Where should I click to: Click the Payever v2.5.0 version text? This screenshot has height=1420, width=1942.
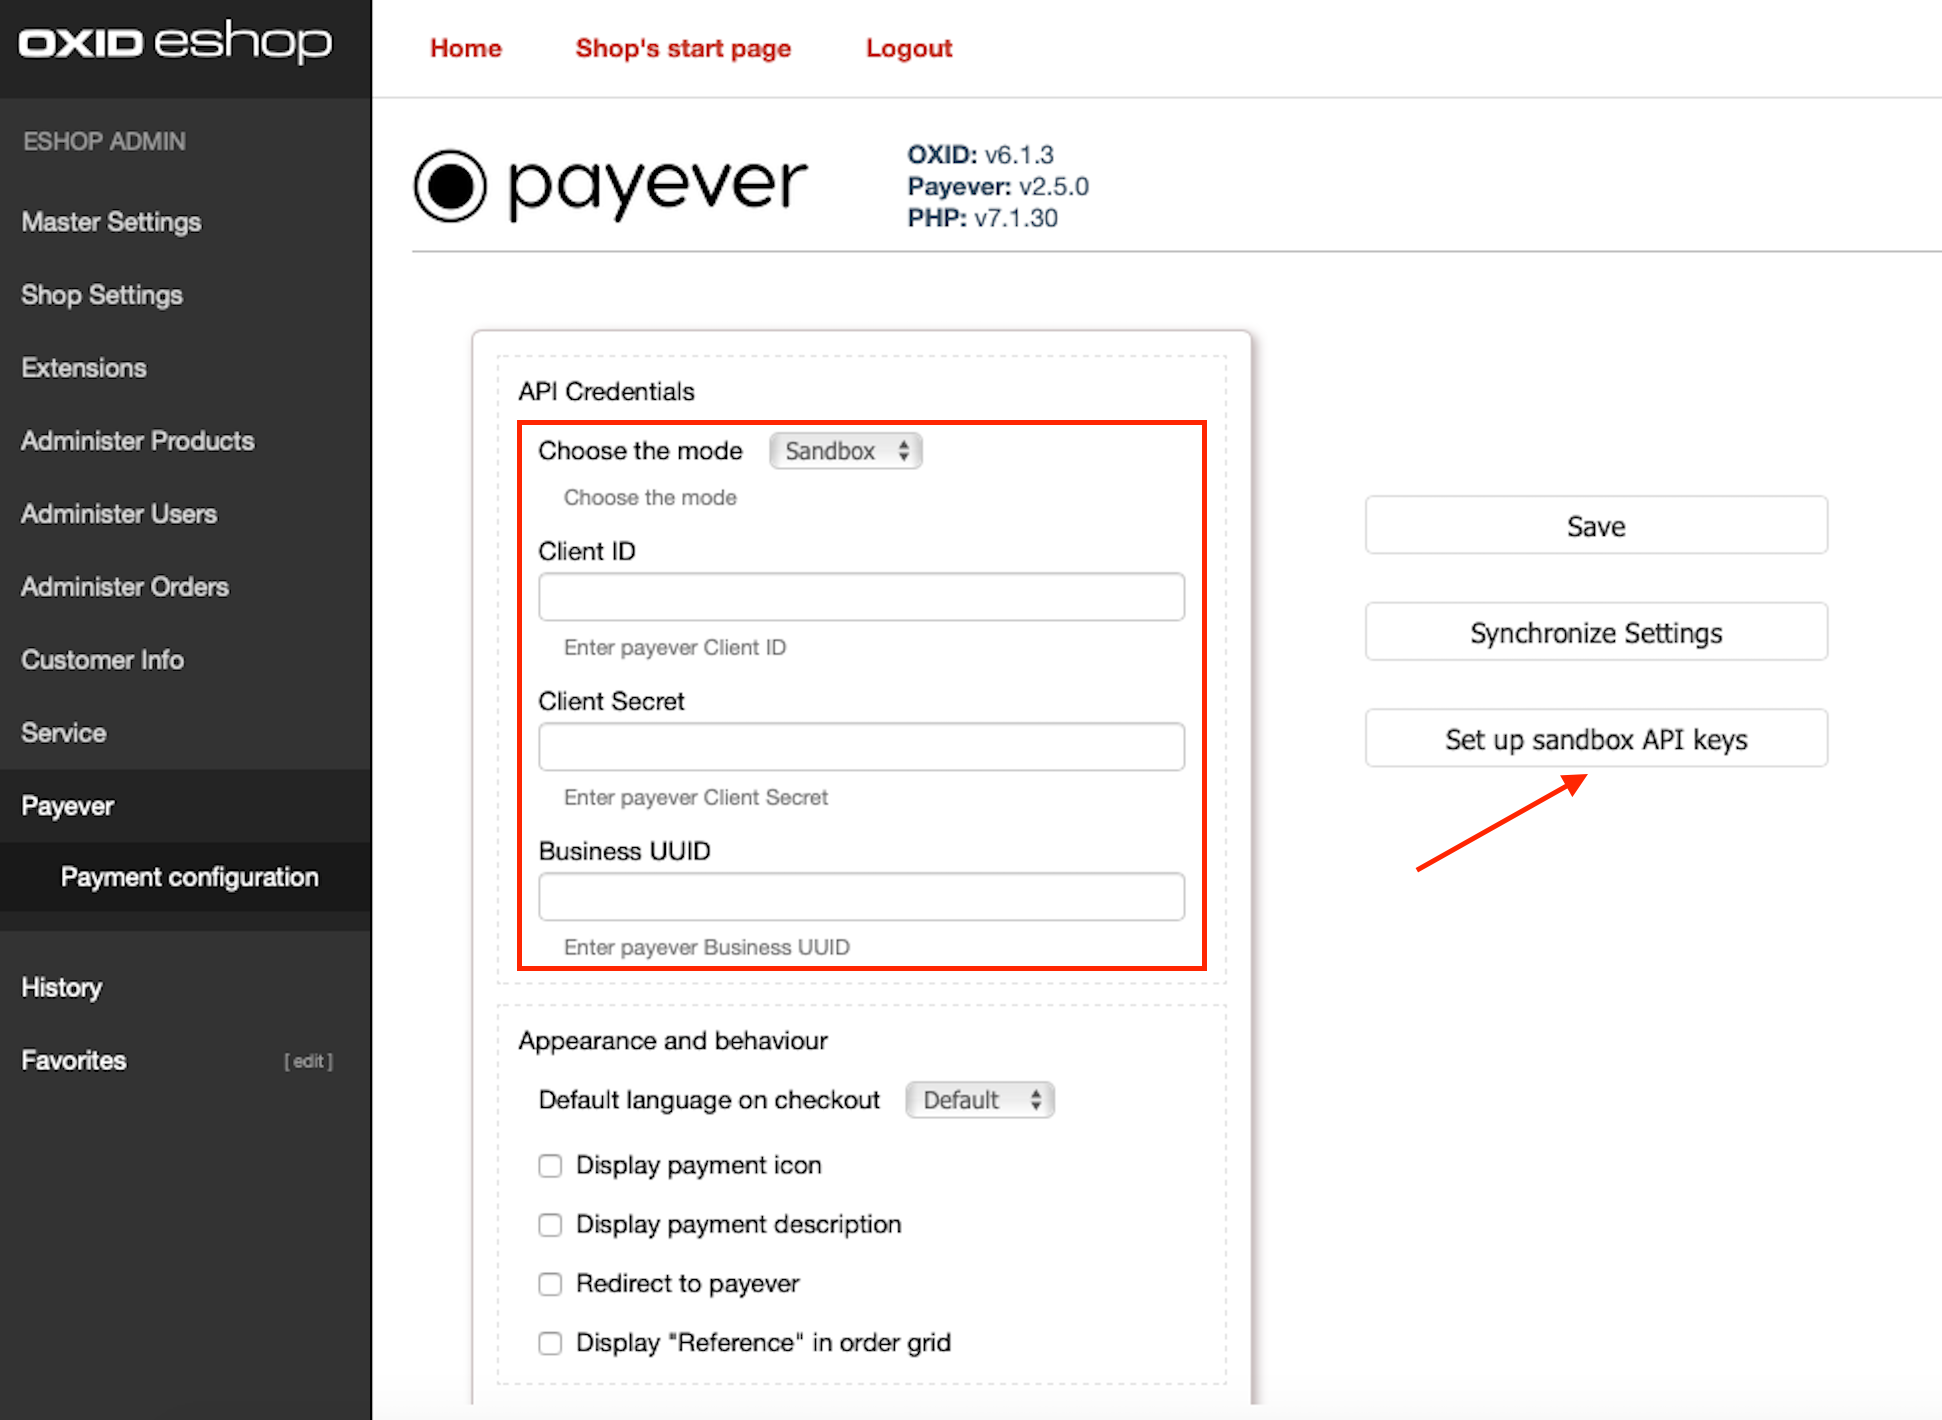tap(998, 187)
